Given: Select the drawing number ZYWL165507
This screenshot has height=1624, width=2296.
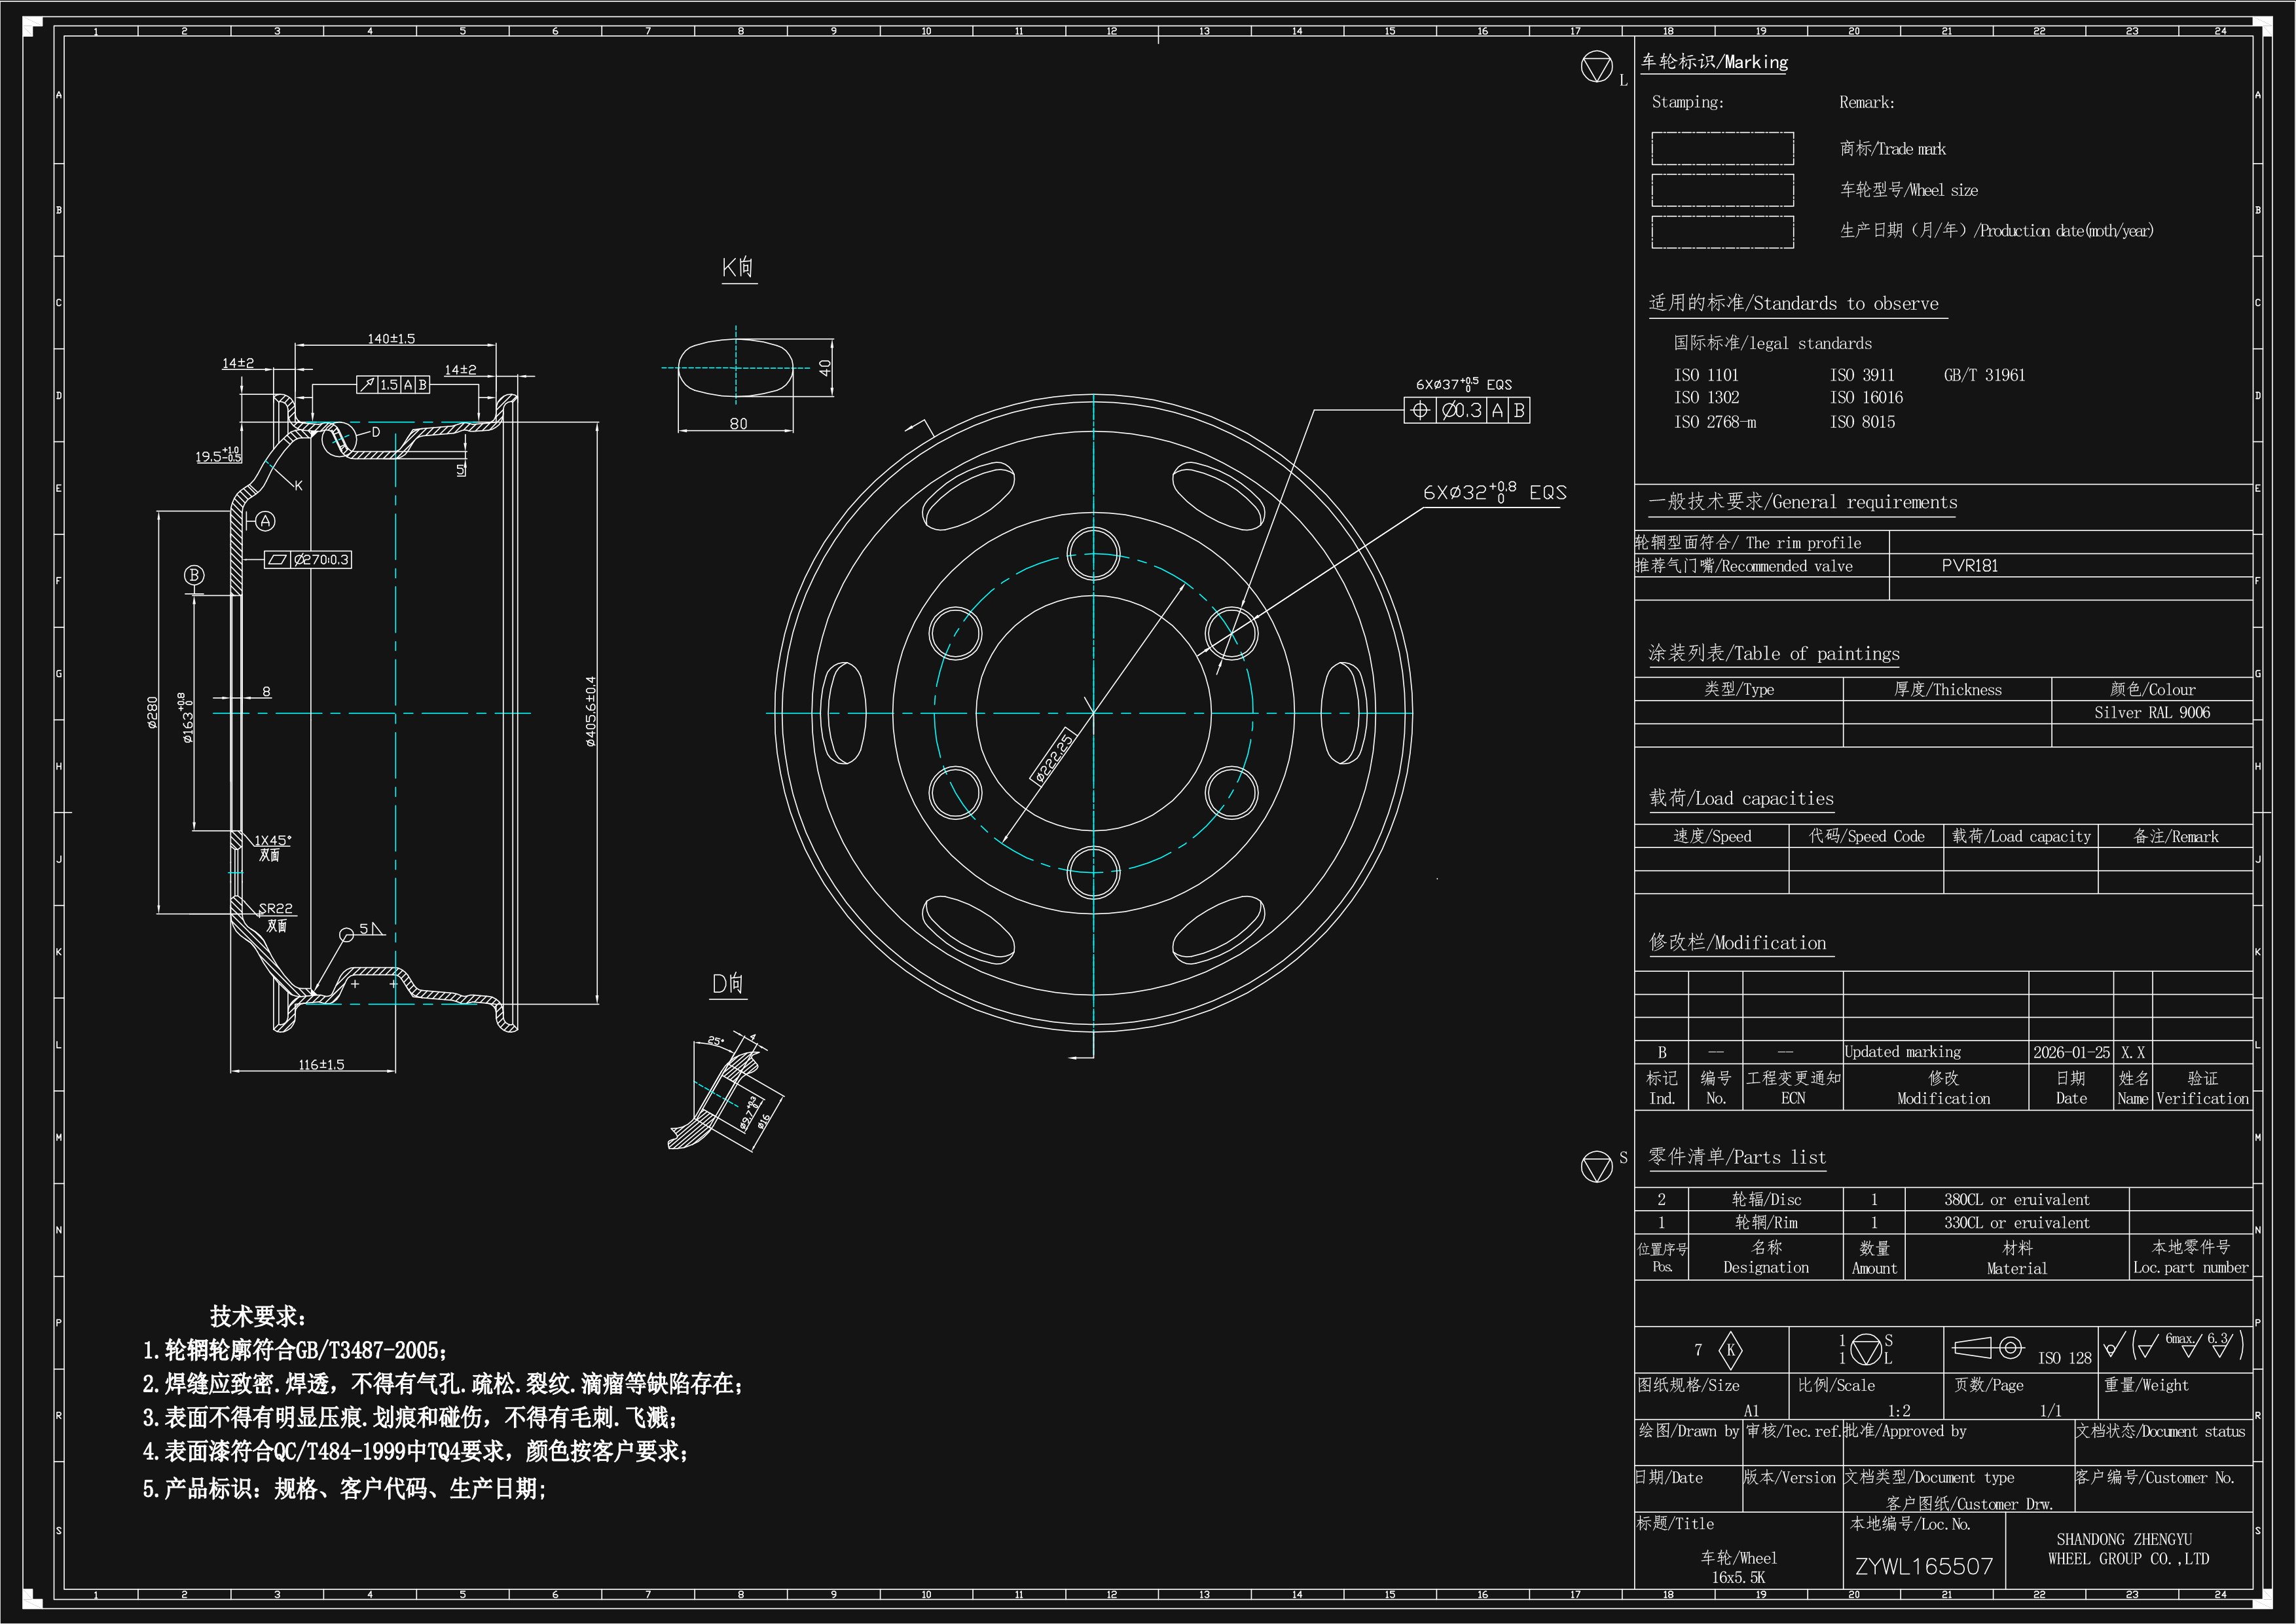Looking at the screenshot, I should [x=1924, y=1566].
